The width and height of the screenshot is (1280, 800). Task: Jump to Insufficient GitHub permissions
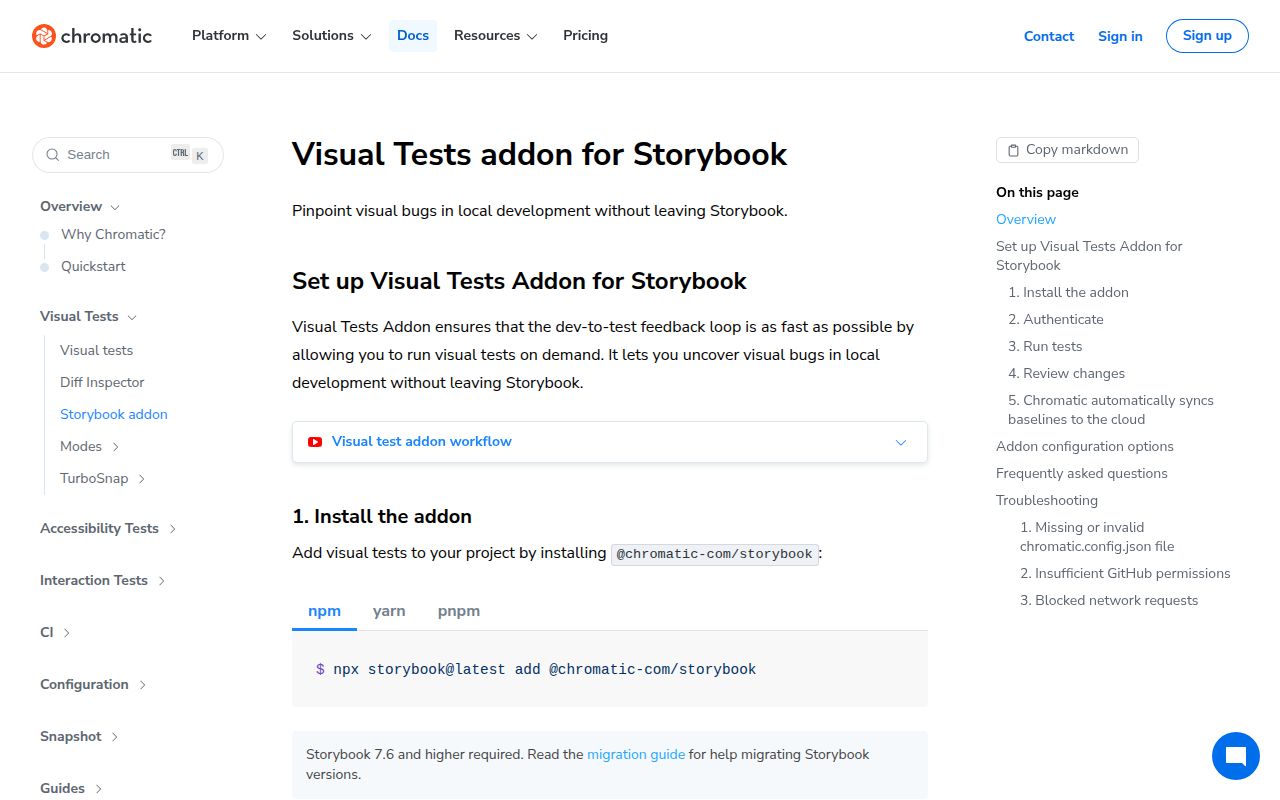1125,574
